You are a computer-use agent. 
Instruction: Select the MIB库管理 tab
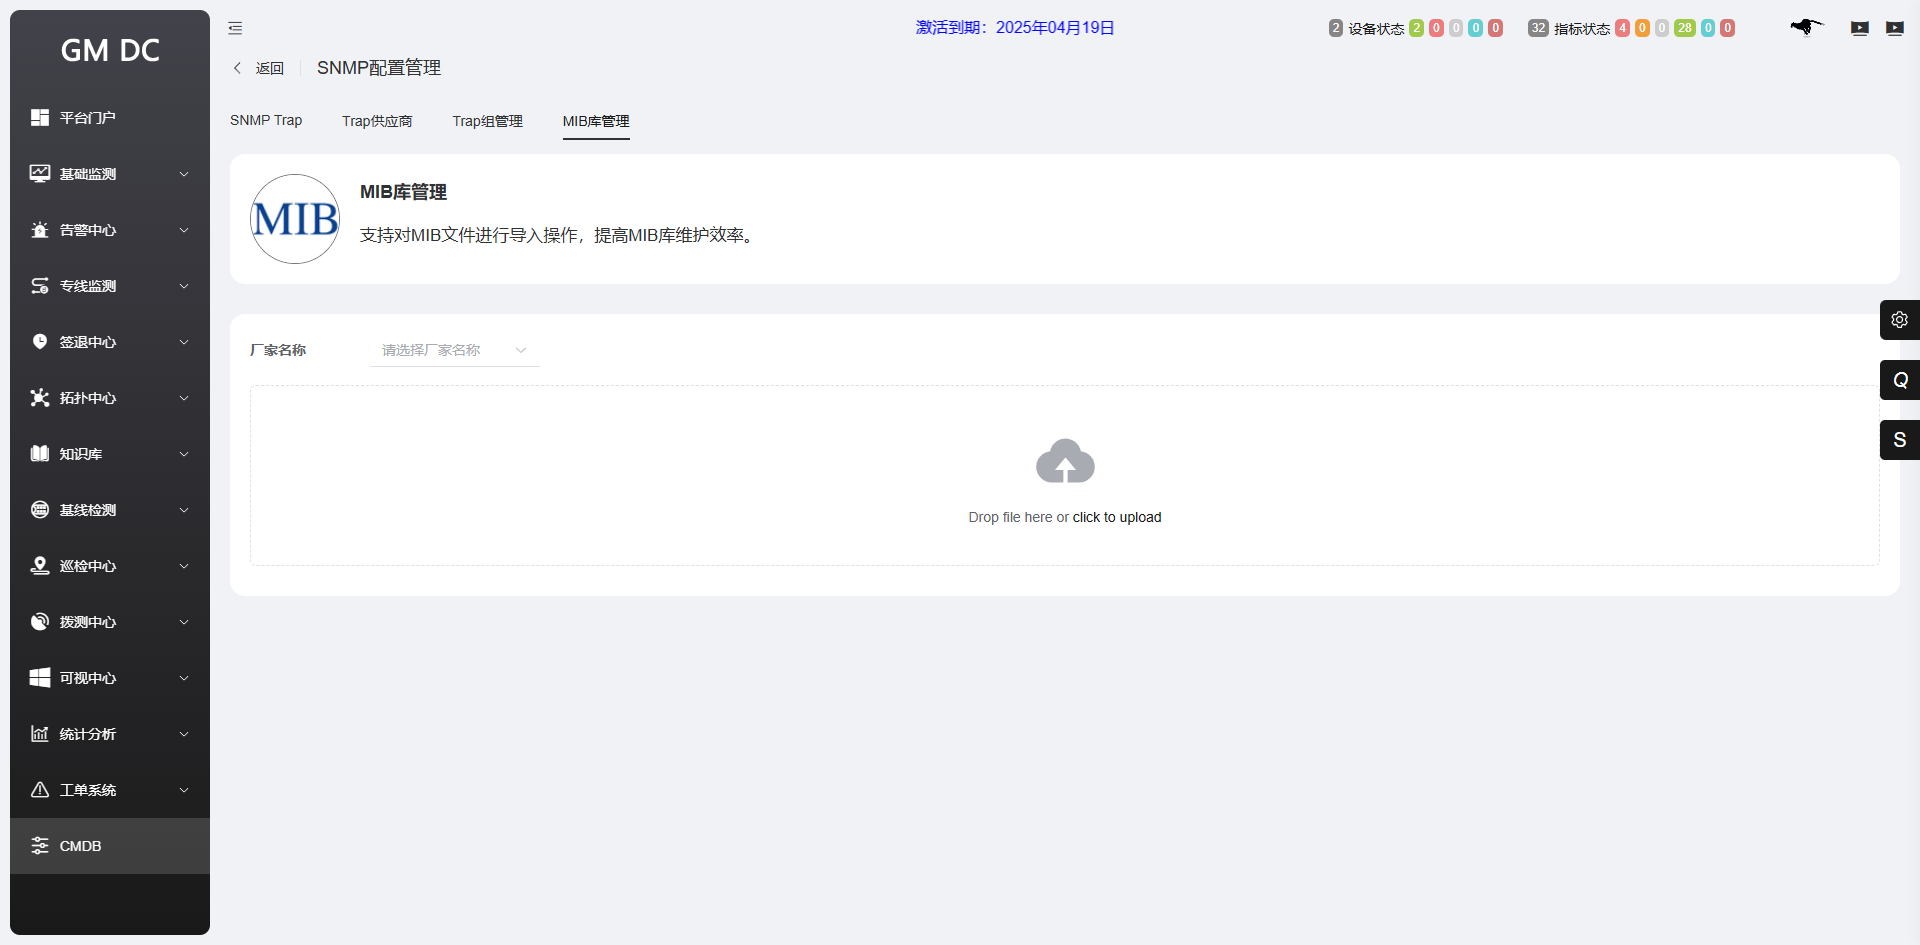[x=596, y=121]
